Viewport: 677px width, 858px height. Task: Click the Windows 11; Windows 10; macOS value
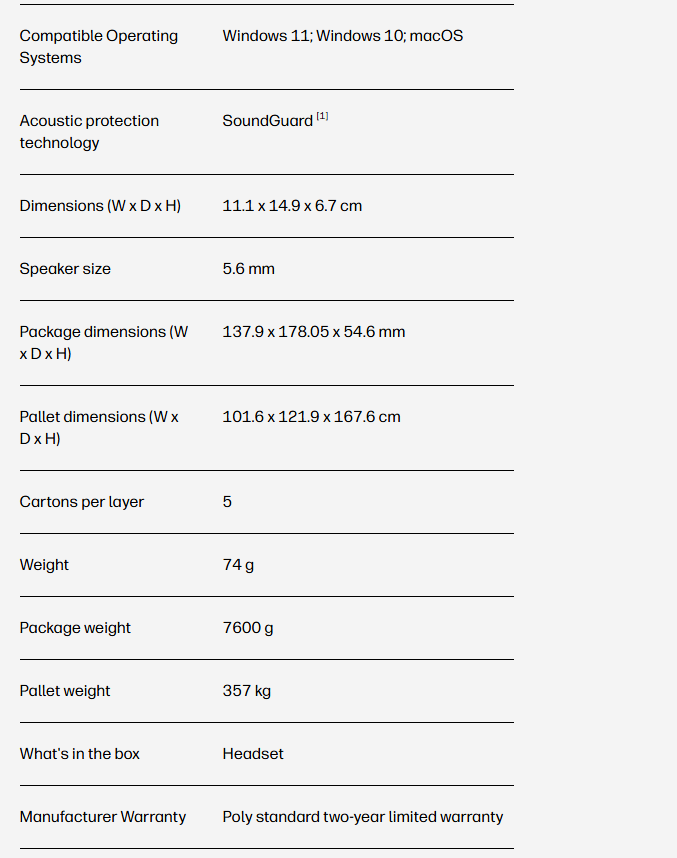342,36
